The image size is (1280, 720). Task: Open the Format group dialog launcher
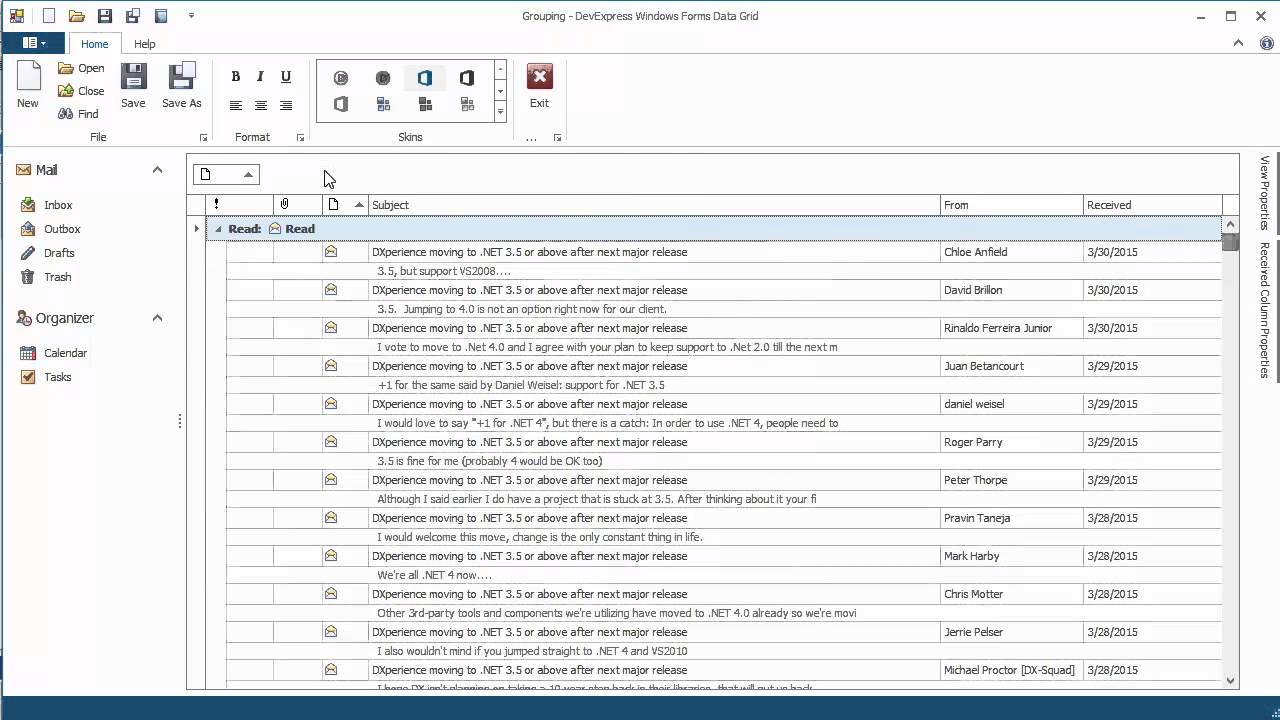point(300,138)
